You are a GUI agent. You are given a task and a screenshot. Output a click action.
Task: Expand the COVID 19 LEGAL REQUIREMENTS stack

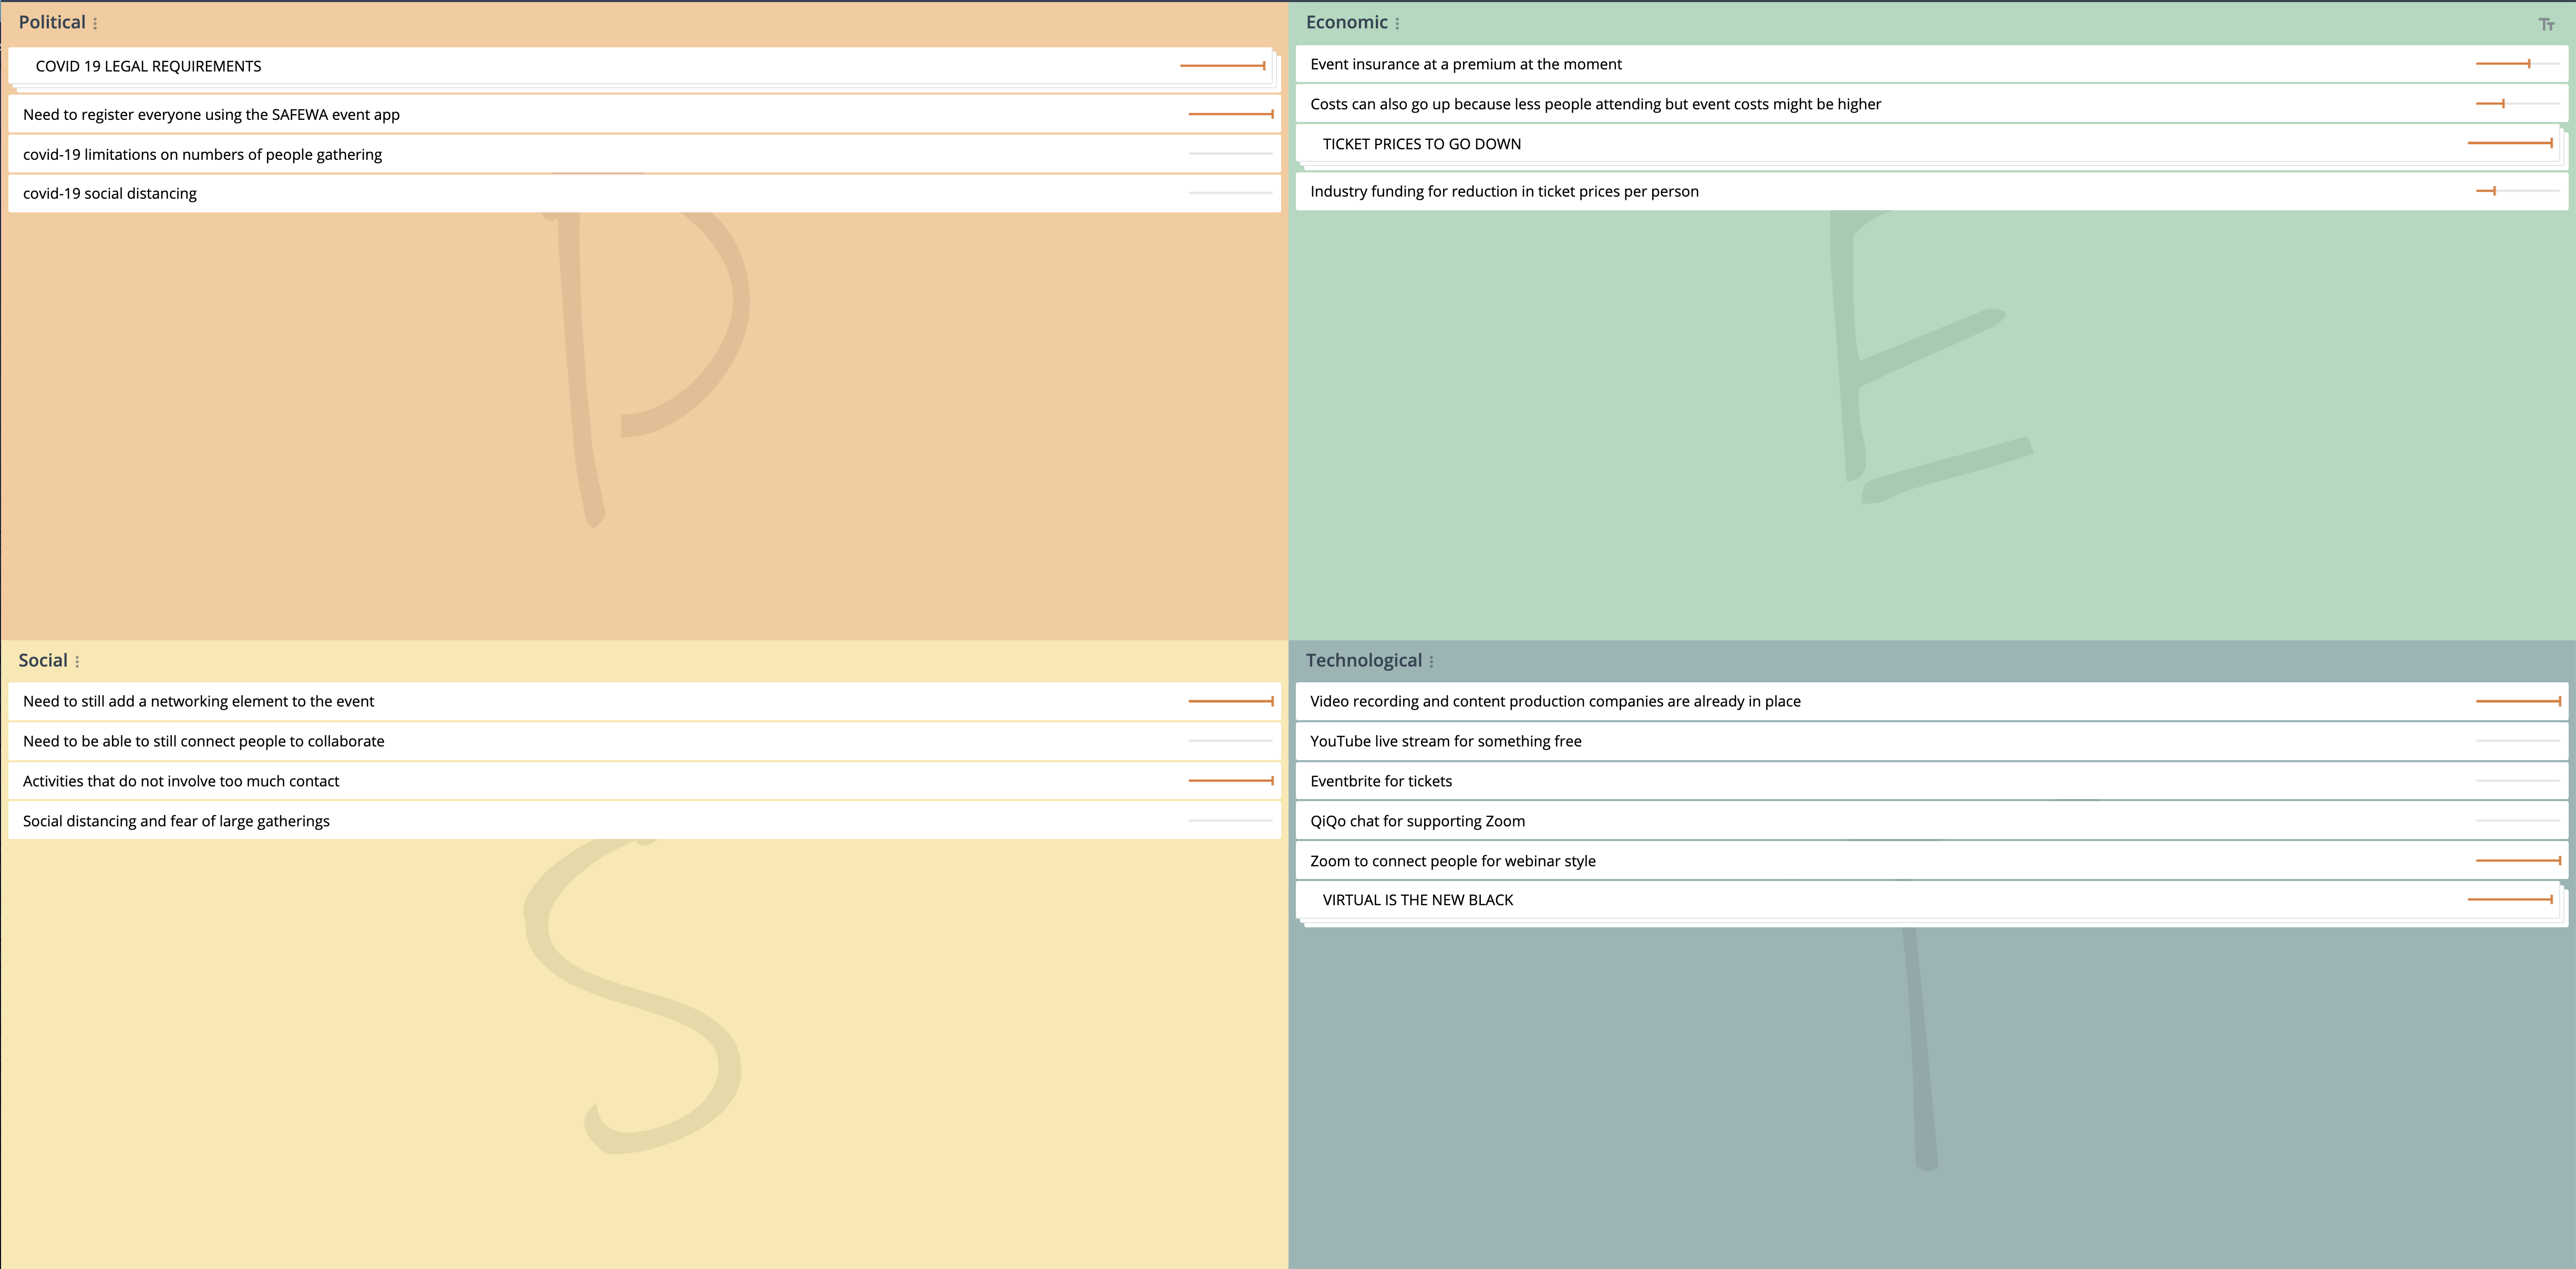pyautogui.click(x=148, y=66)
